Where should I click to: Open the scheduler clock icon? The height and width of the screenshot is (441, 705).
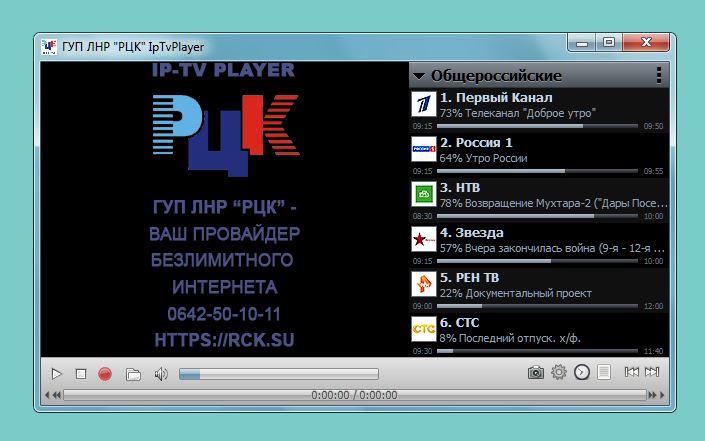(582, 373)
